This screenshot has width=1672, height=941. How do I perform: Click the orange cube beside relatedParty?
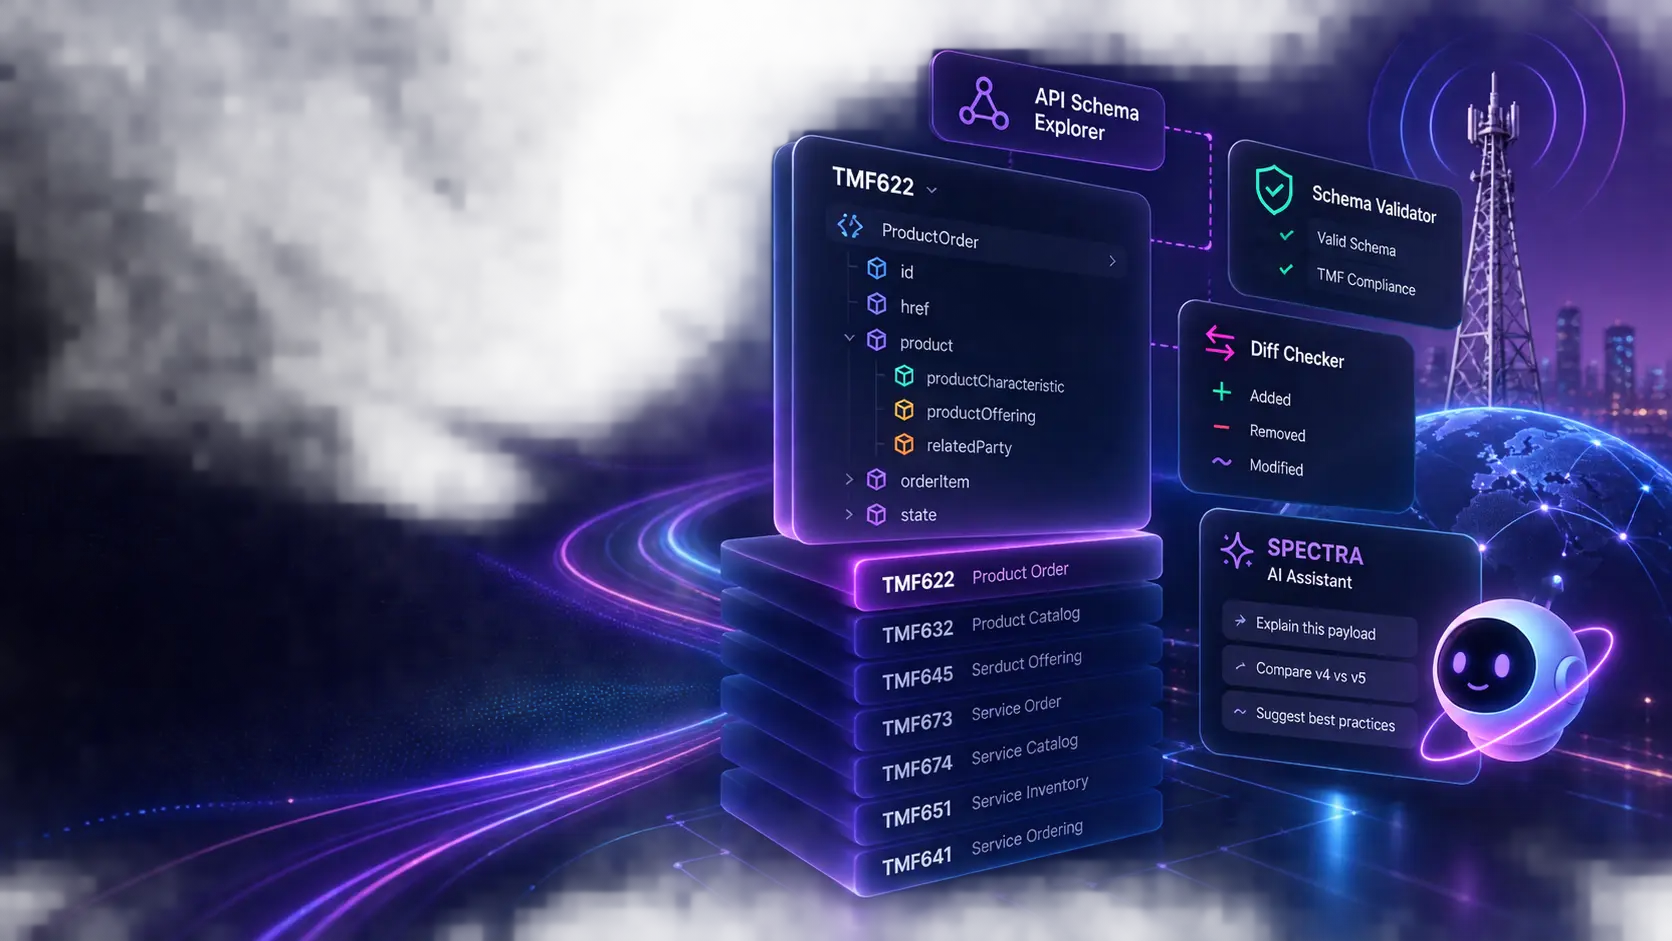coord(904,444)
